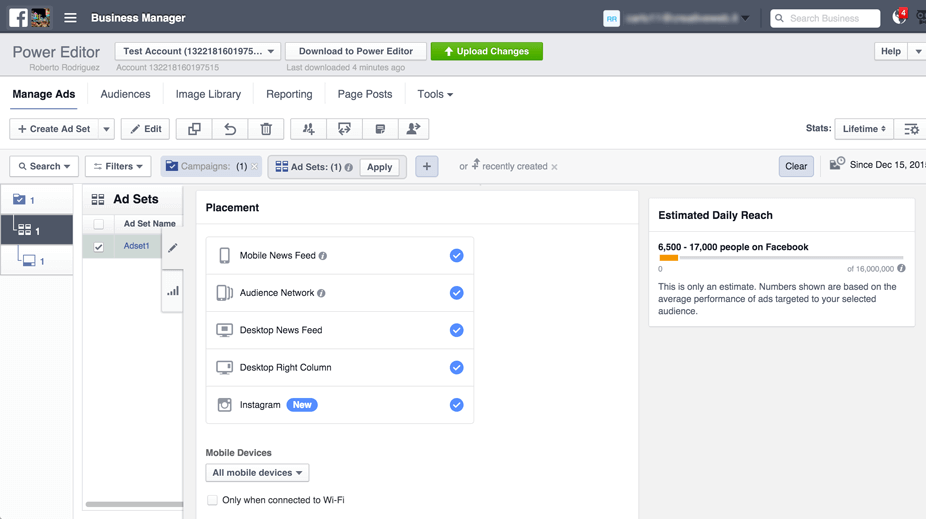The image size is (926, 519).
Task: Uncheck the Adset1 row checkbox
Action: (99, 247)
